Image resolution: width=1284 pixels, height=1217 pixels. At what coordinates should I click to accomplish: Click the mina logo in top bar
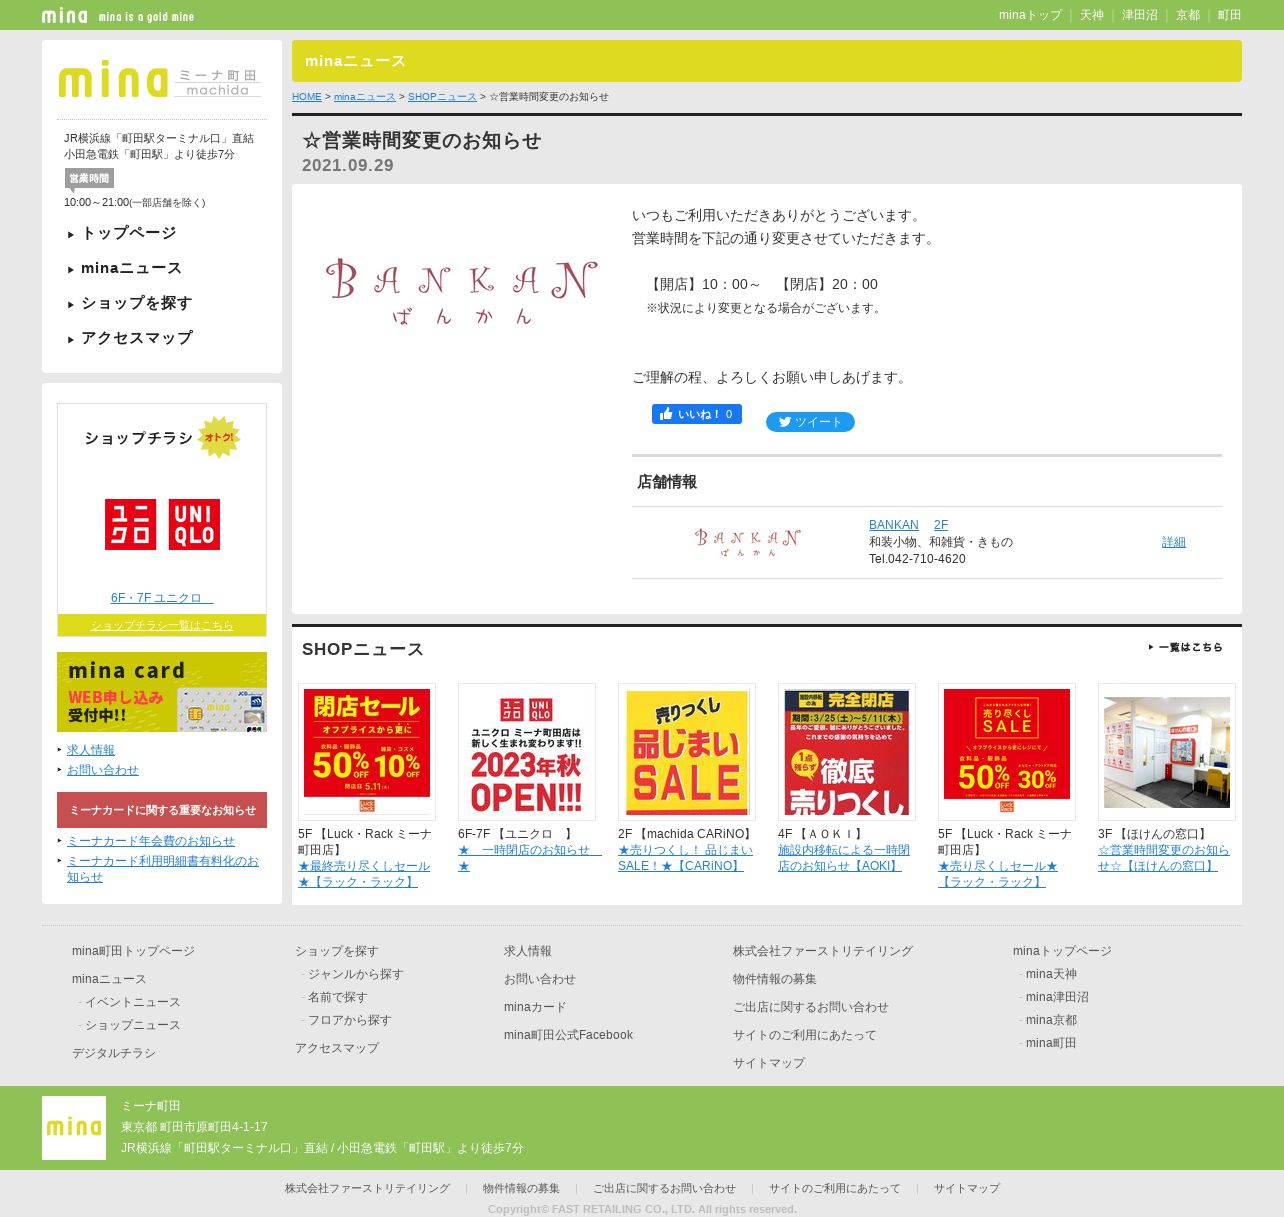tap(65, 15)
